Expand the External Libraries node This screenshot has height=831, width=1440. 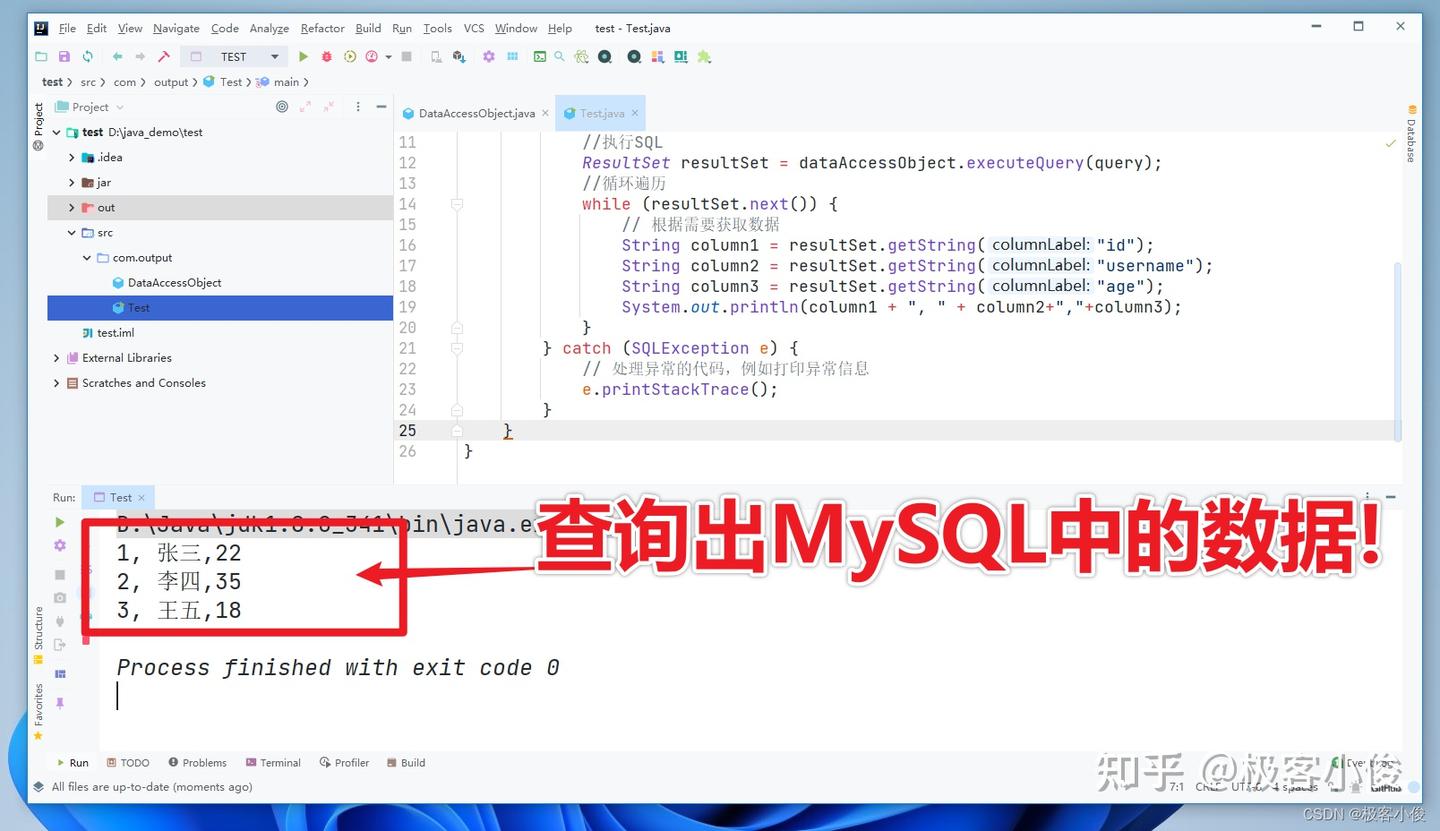tap(57, 357)
